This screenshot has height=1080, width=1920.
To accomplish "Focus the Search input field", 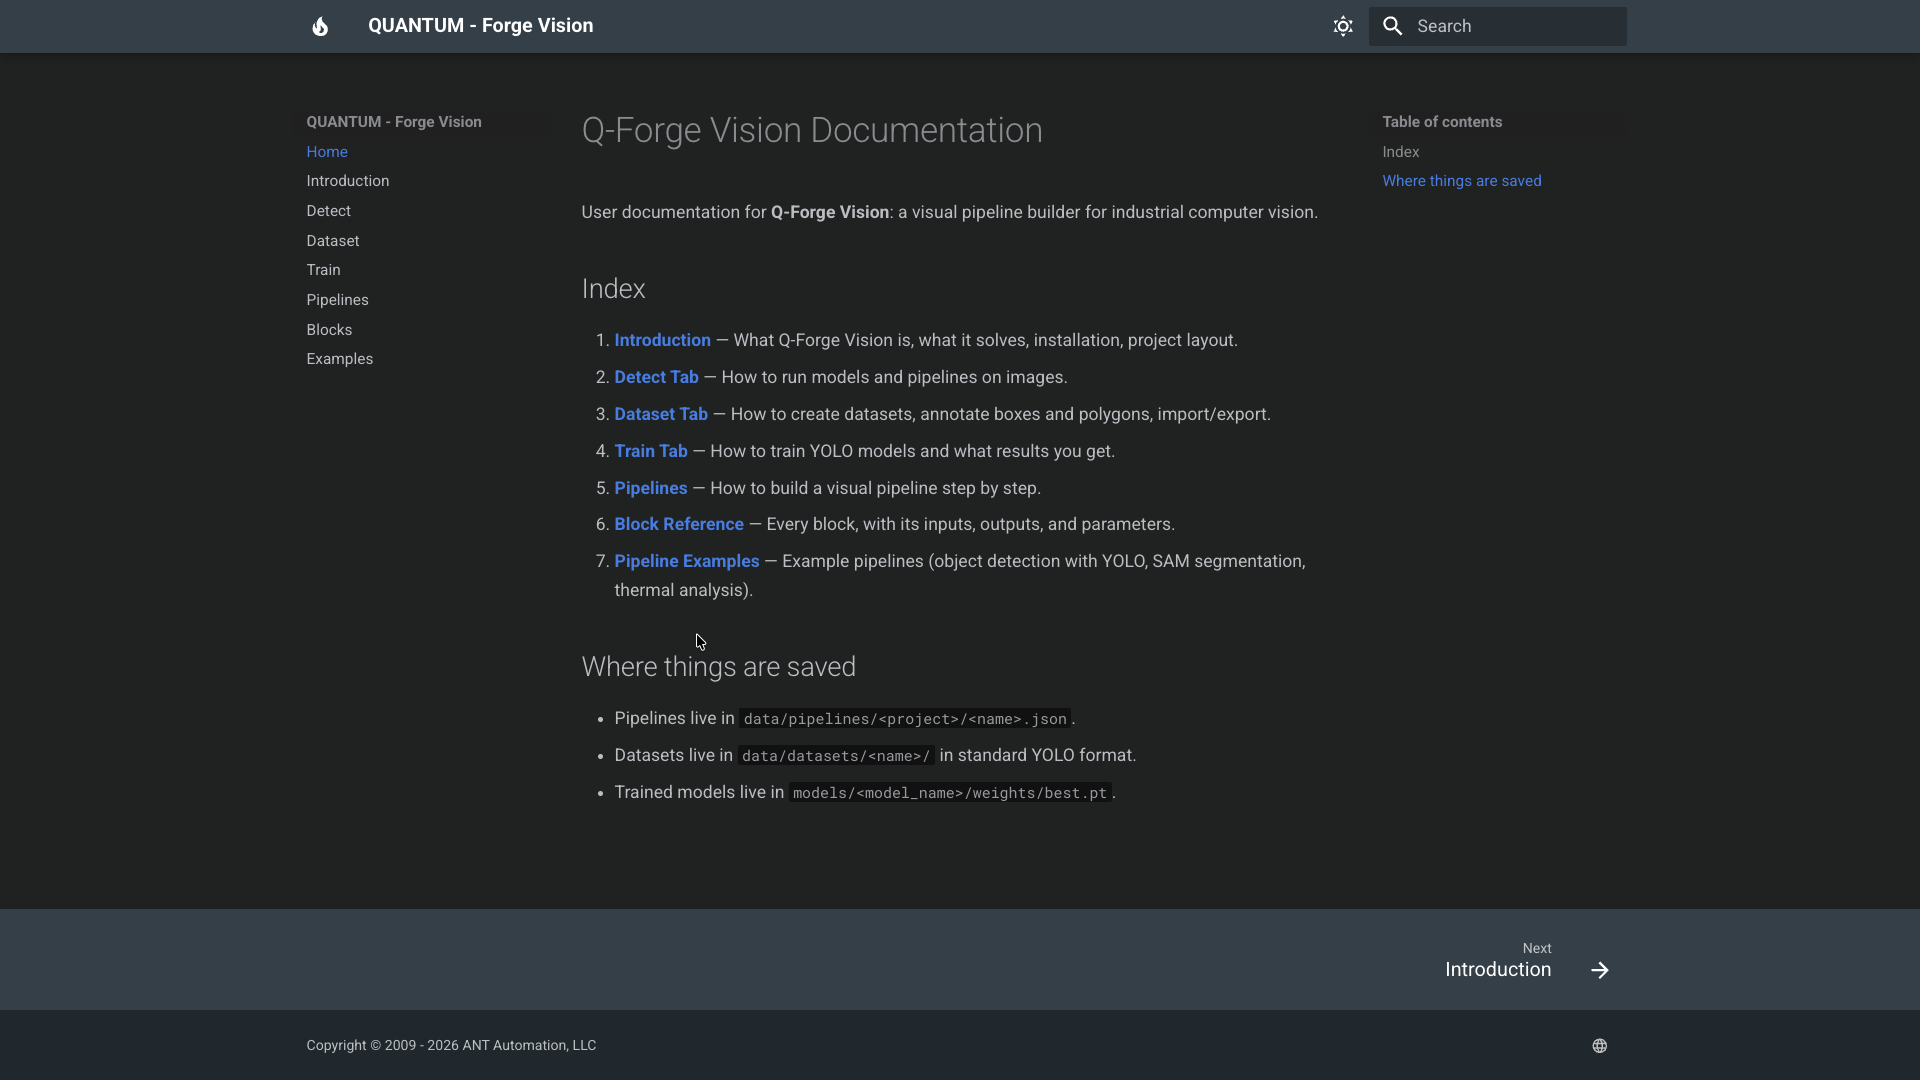I will pos(1497,26).
